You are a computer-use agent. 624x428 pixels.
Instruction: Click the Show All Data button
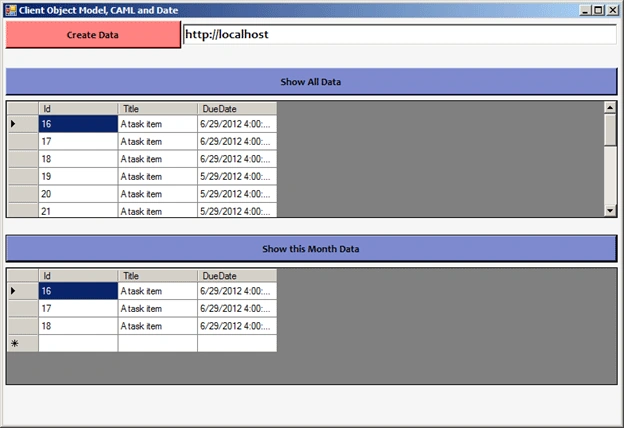[311, 82]
